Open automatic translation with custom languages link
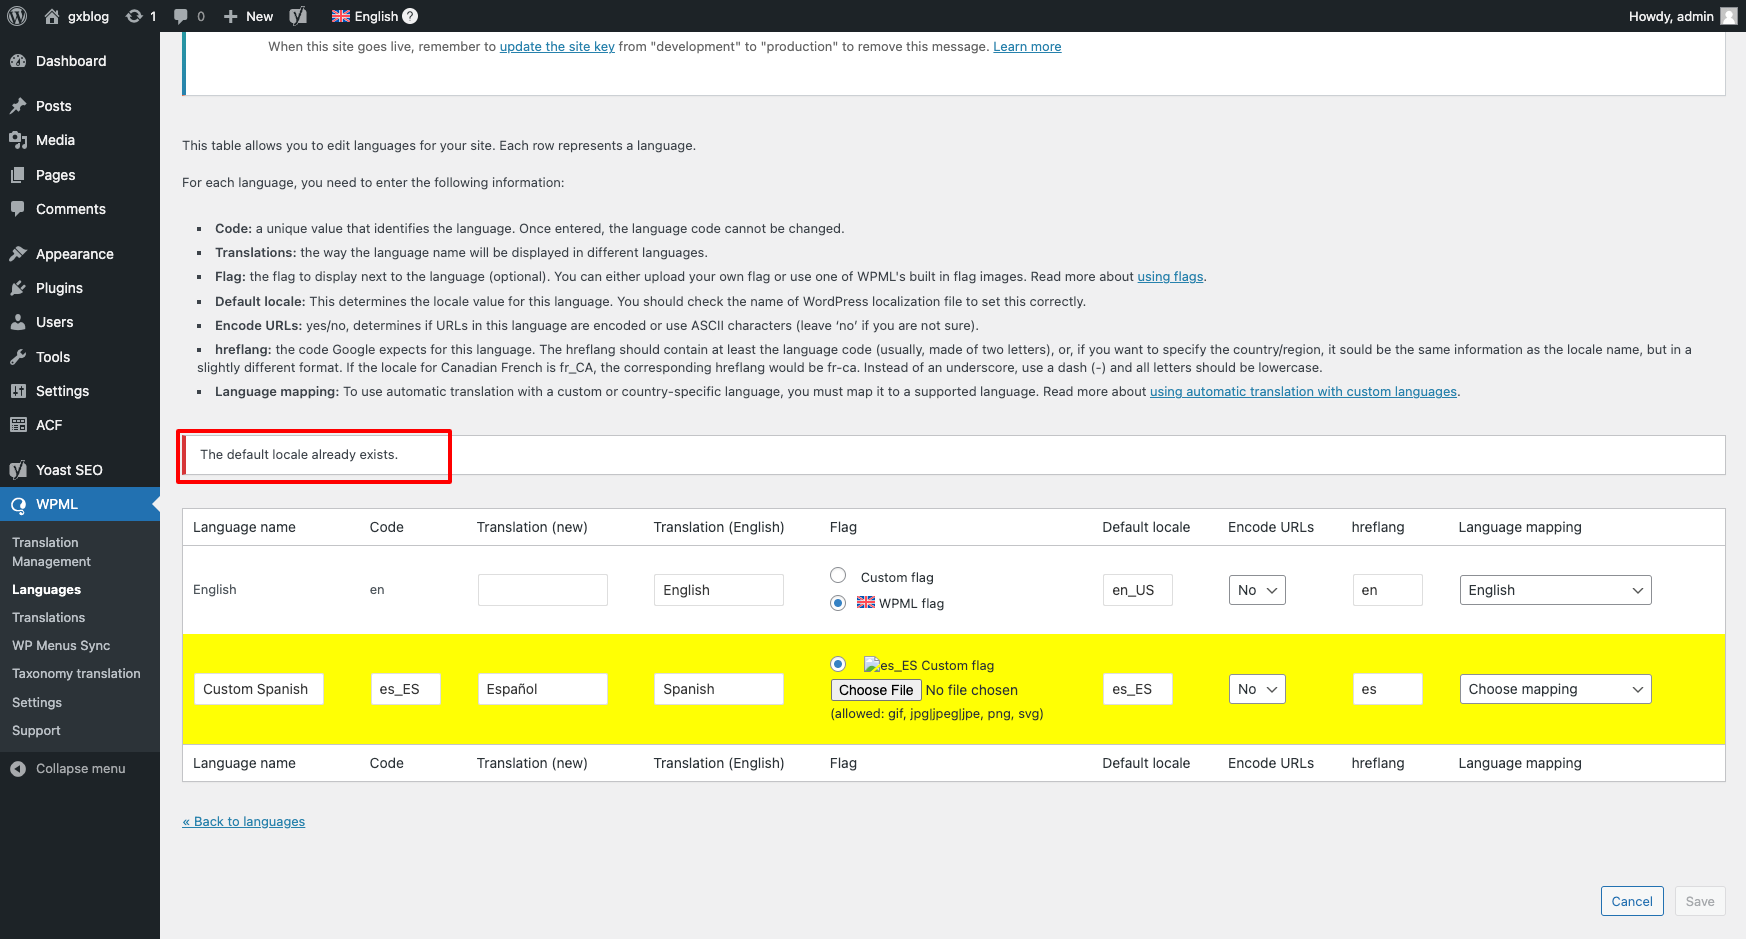 tap(1303, 392)
